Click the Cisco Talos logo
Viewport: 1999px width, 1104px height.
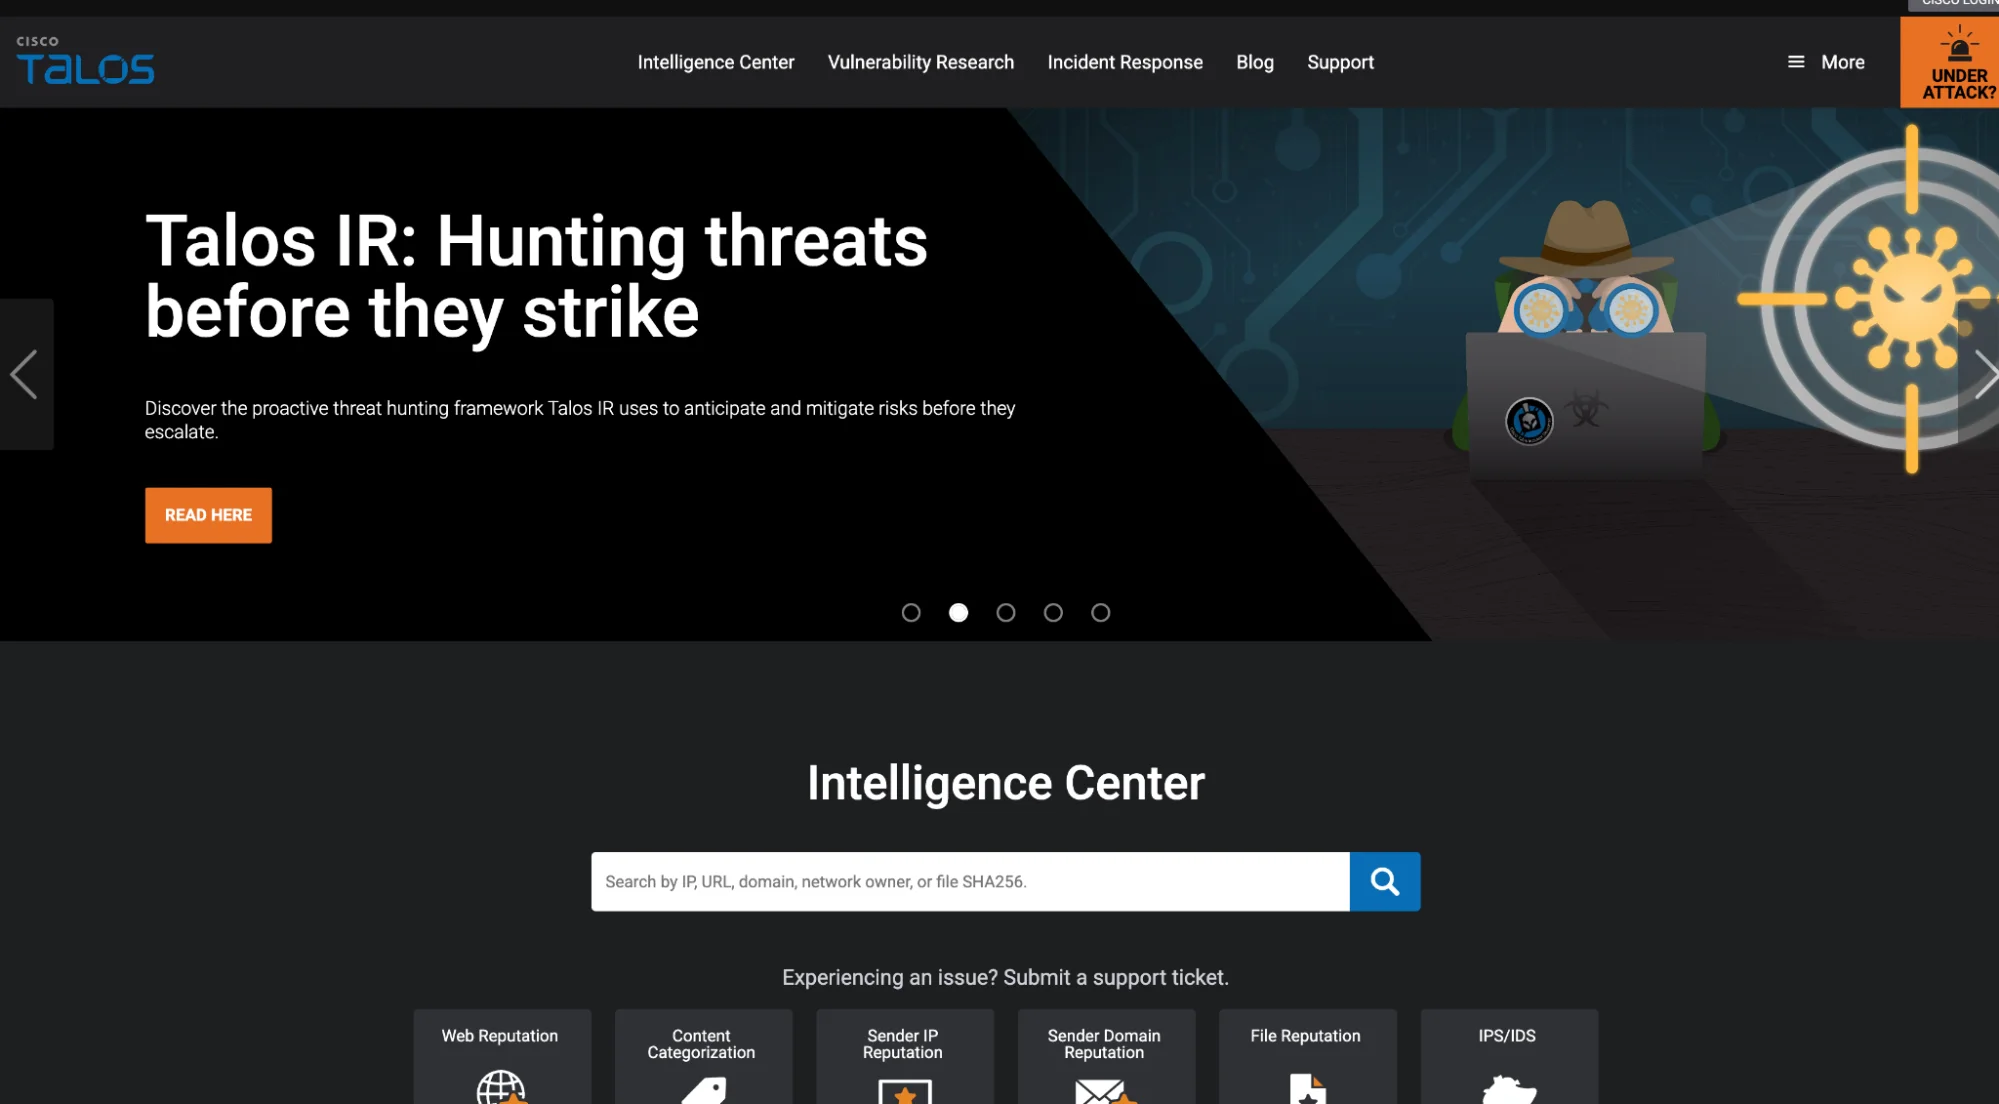tap(85, 61)
